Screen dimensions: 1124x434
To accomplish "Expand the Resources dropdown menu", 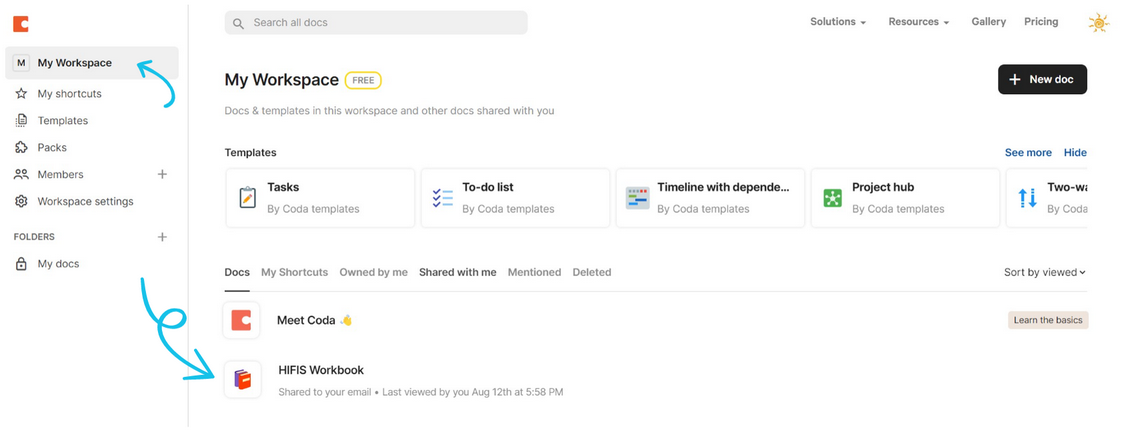I will tap(918, 22).
